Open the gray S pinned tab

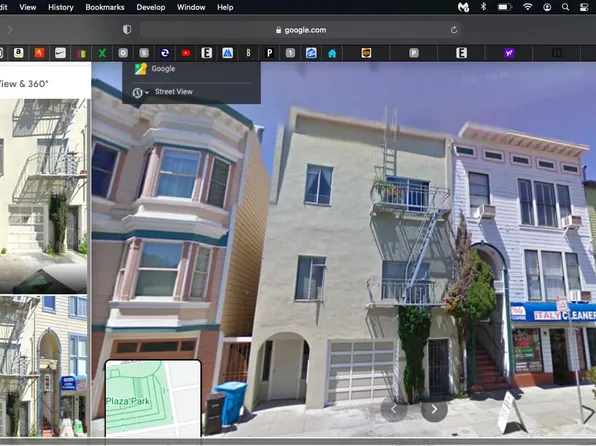pos(144,53)
